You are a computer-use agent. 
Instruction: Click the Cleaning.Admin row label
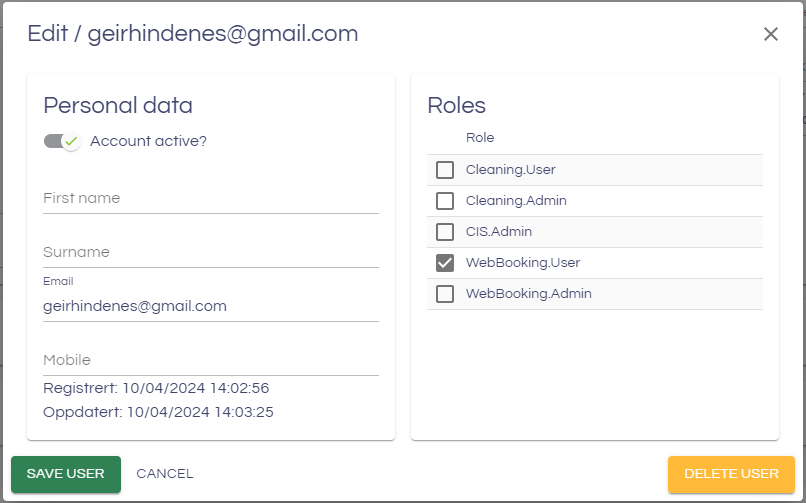pyautogui.click(x=516, y=201)
